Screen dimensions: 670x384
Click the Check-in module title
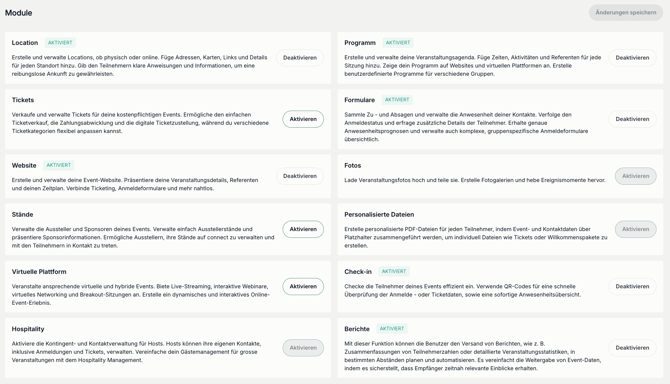358,272
